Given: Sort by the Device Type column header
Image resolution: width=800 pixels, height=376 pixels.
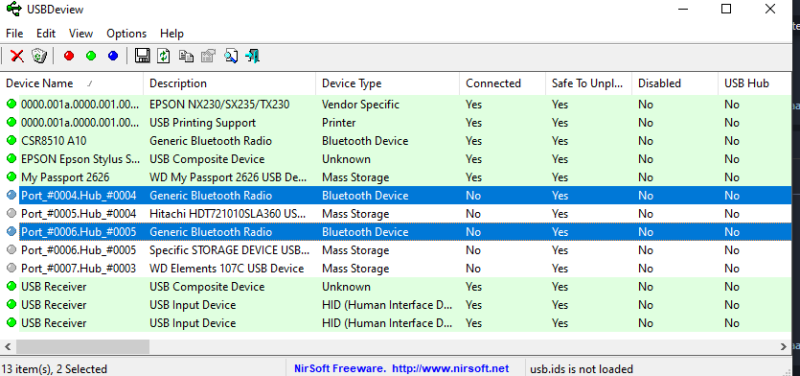Looking at the screenshot, I should pos(388,84).
